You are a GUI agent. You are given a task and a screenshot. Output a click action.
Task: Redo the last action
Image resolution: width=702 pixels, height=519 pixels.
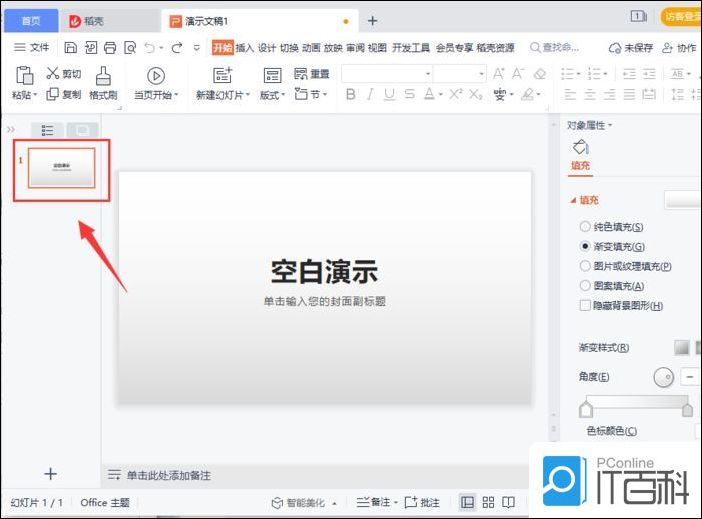click(x=177, y=47)
